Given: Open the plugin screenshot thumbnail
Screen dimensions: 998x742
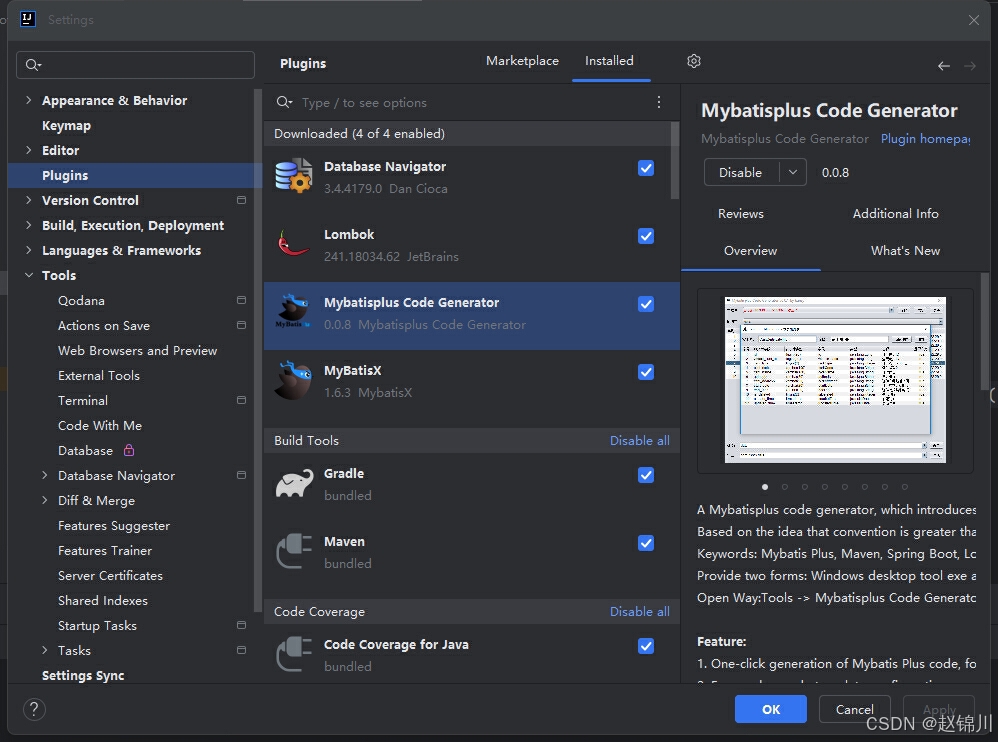Looking at the screenshot, I should pos(835,380).
